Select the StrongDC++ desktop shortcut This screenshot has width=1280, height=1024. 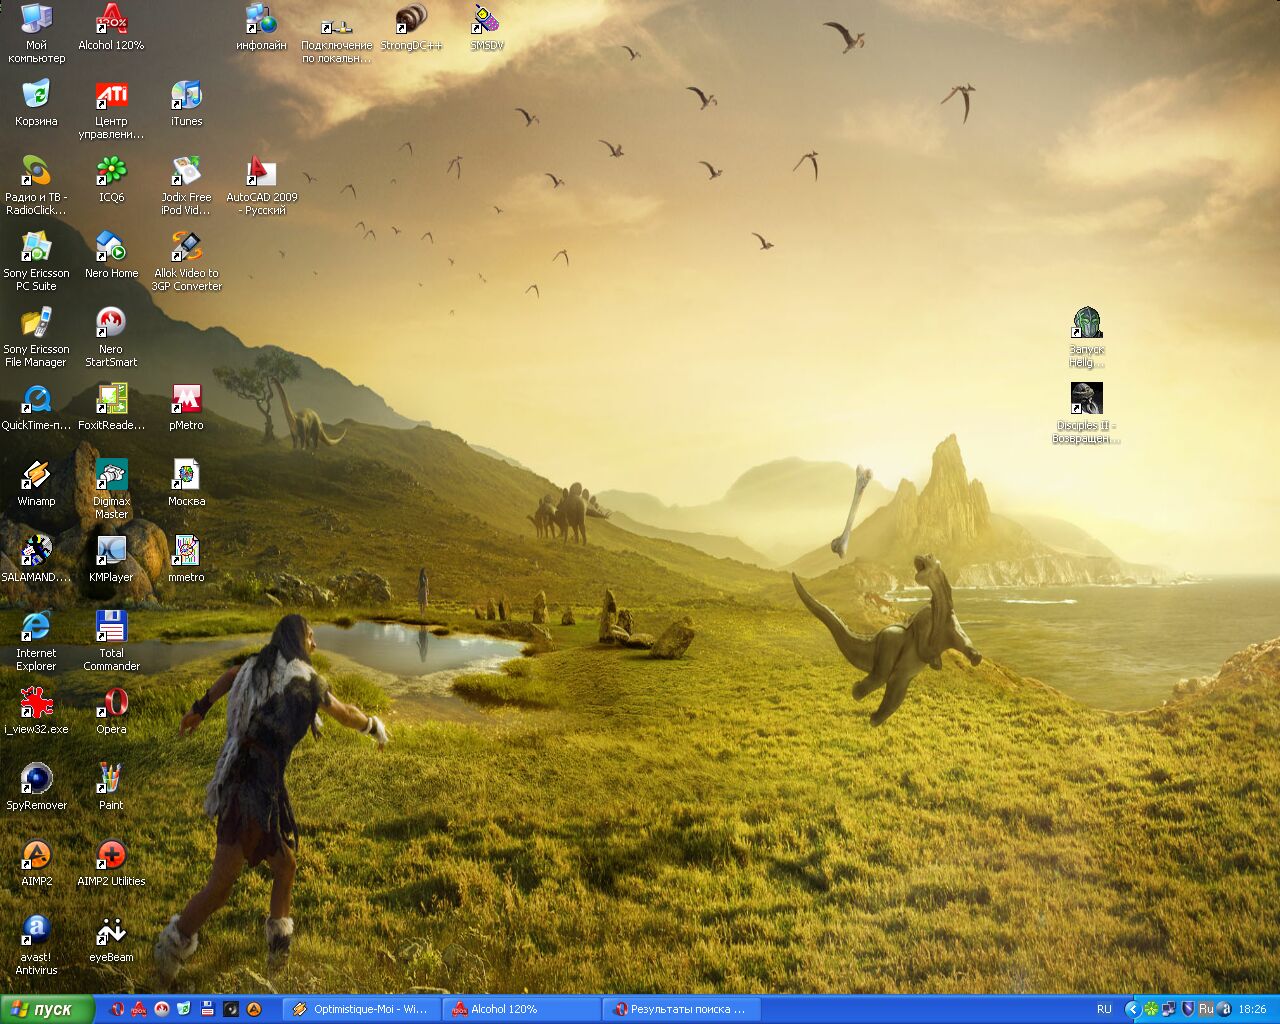point(411,27)
